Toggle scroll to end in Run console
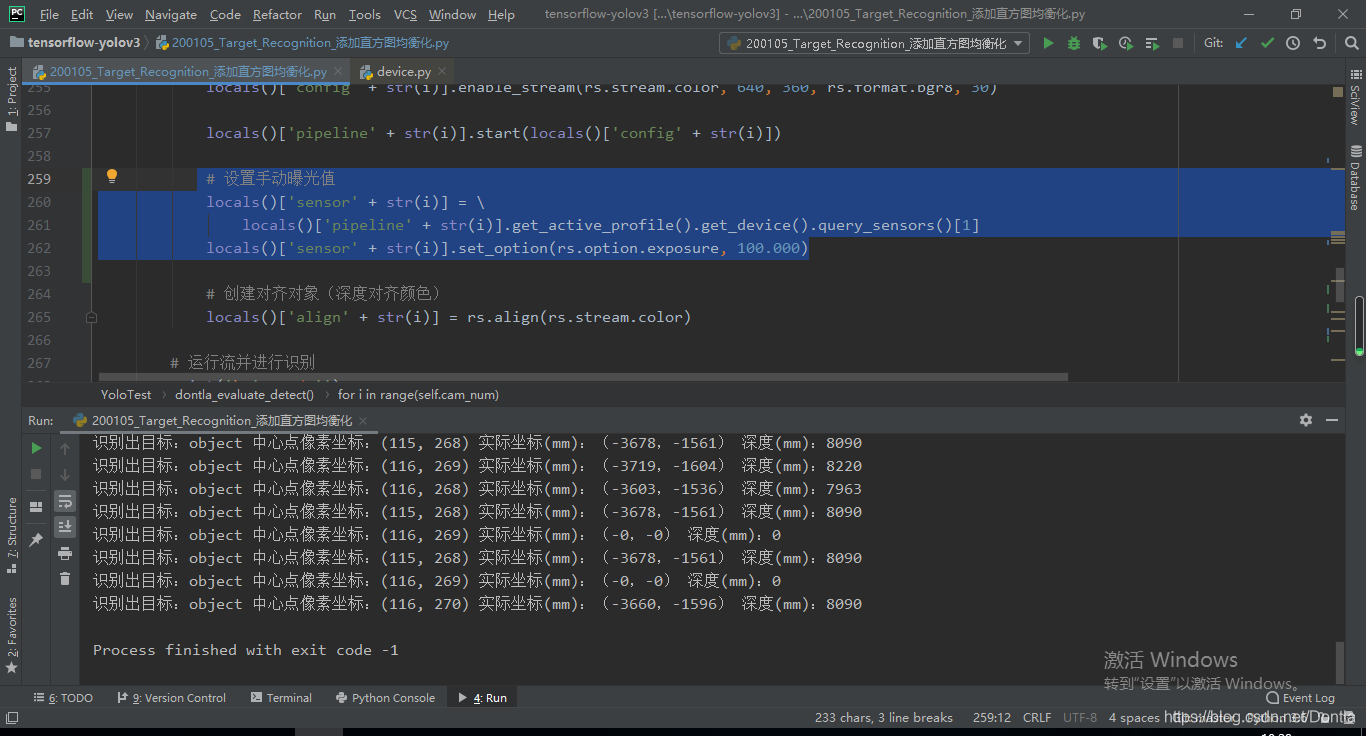This screenshot has height=736, width=1366. (65, 526)
